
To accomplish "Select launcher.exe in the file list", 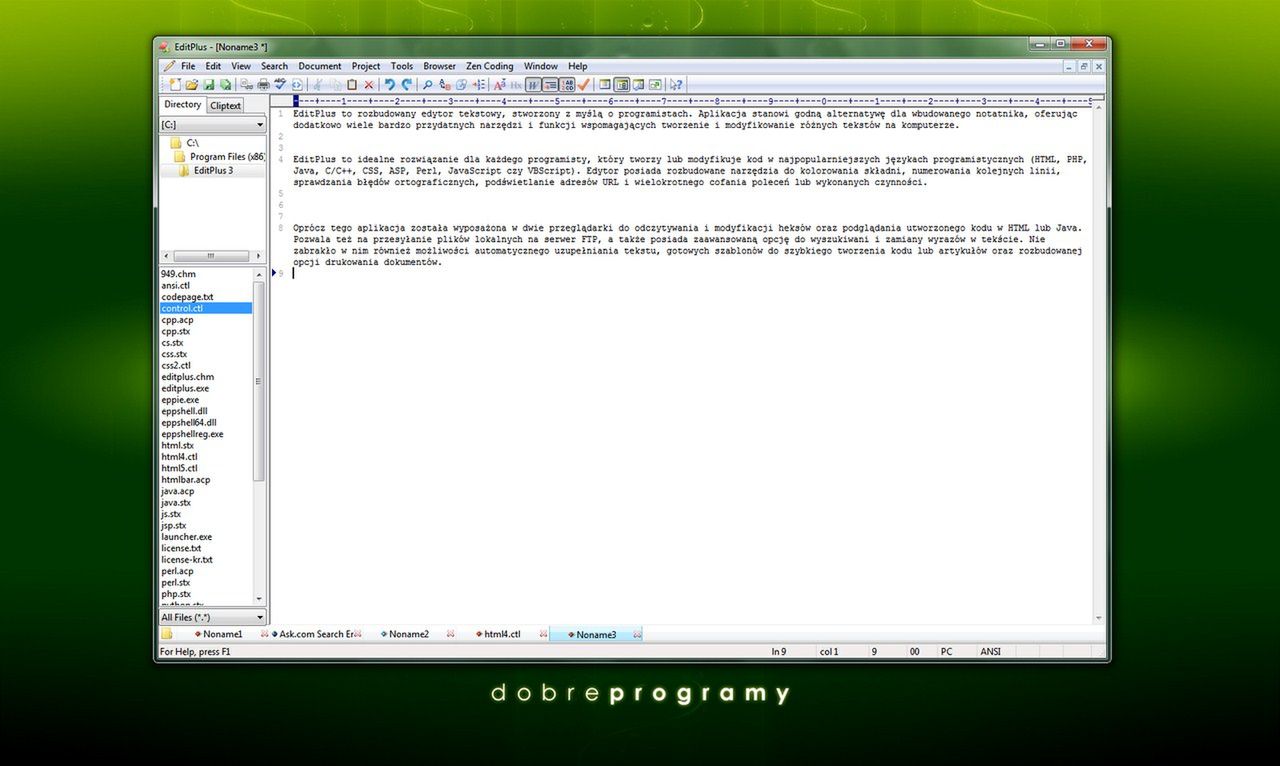I will pyautogui.click(x=187, y=537).
